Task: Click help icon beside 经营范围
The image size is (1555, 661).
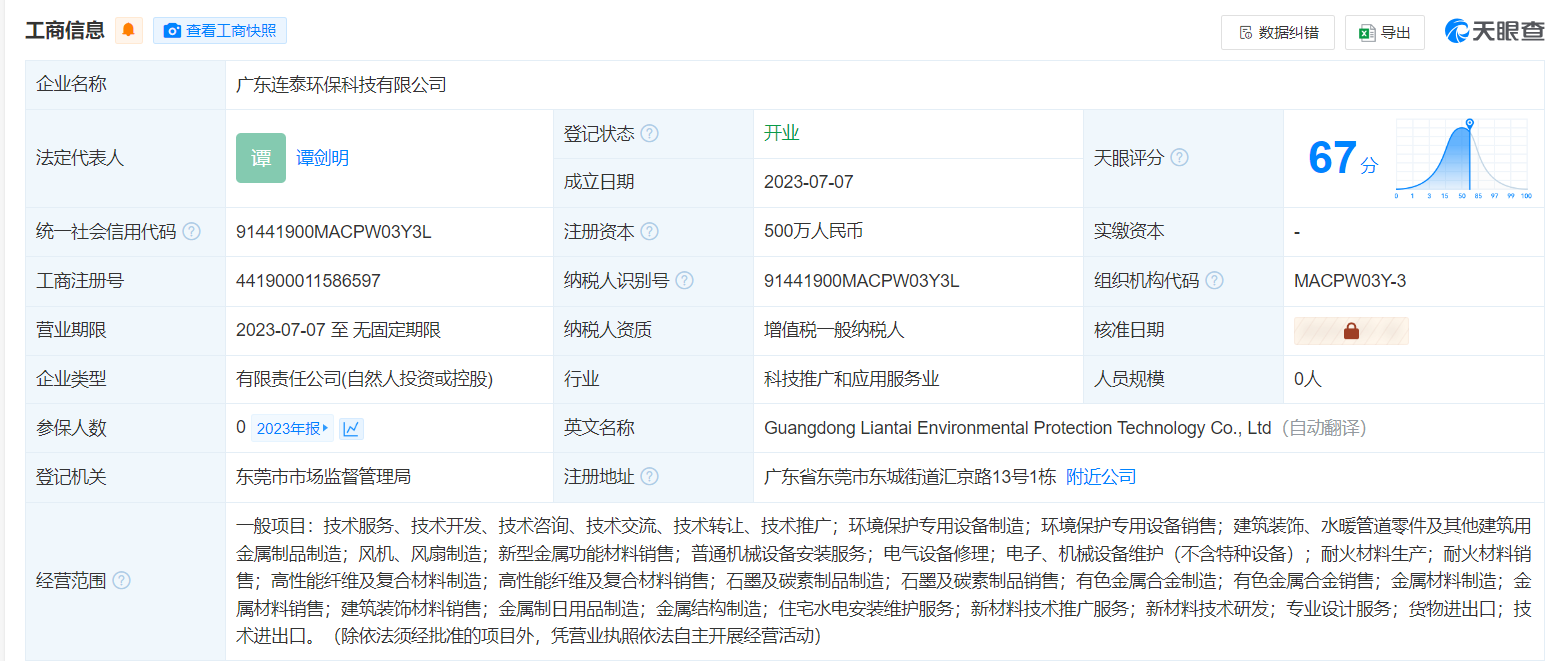Action: [121, 581]
